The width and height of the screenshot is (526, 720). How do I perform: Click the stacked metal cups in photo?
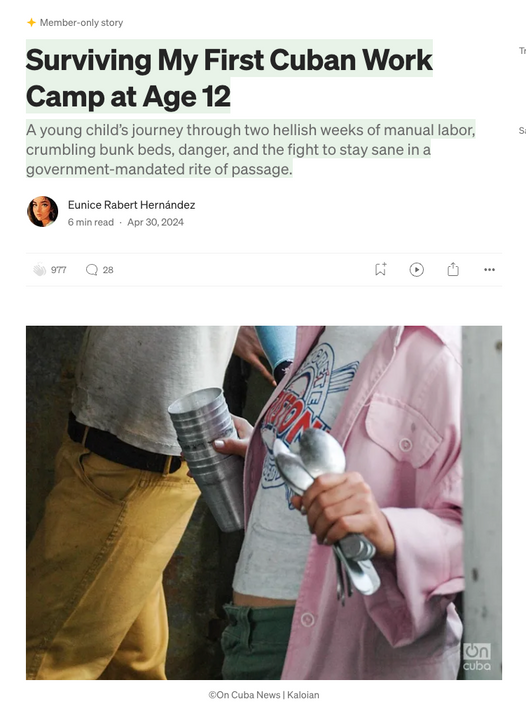(x=207, y=457)
